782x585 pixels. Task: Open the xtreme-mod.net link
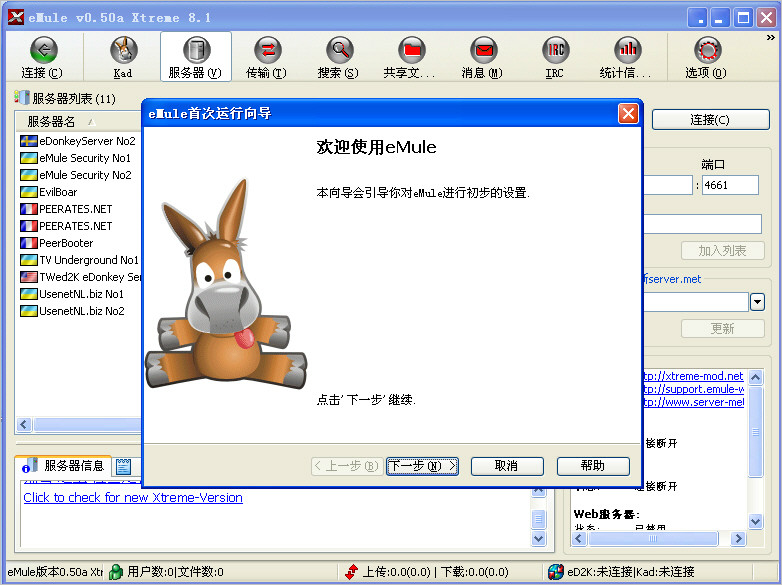point(694,376)
